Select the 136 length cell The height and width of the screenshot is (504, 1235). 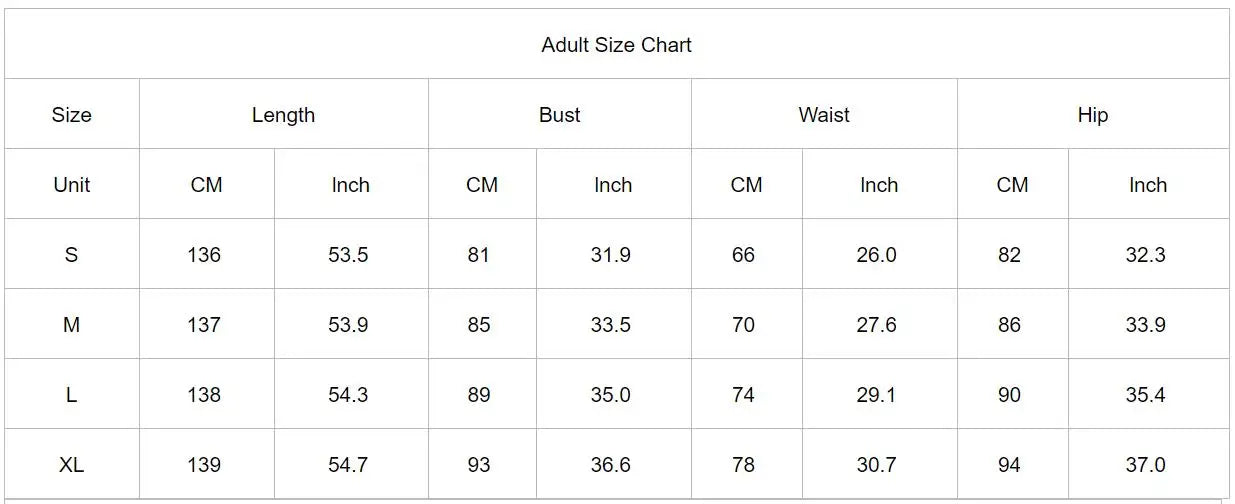pos(204,255)
